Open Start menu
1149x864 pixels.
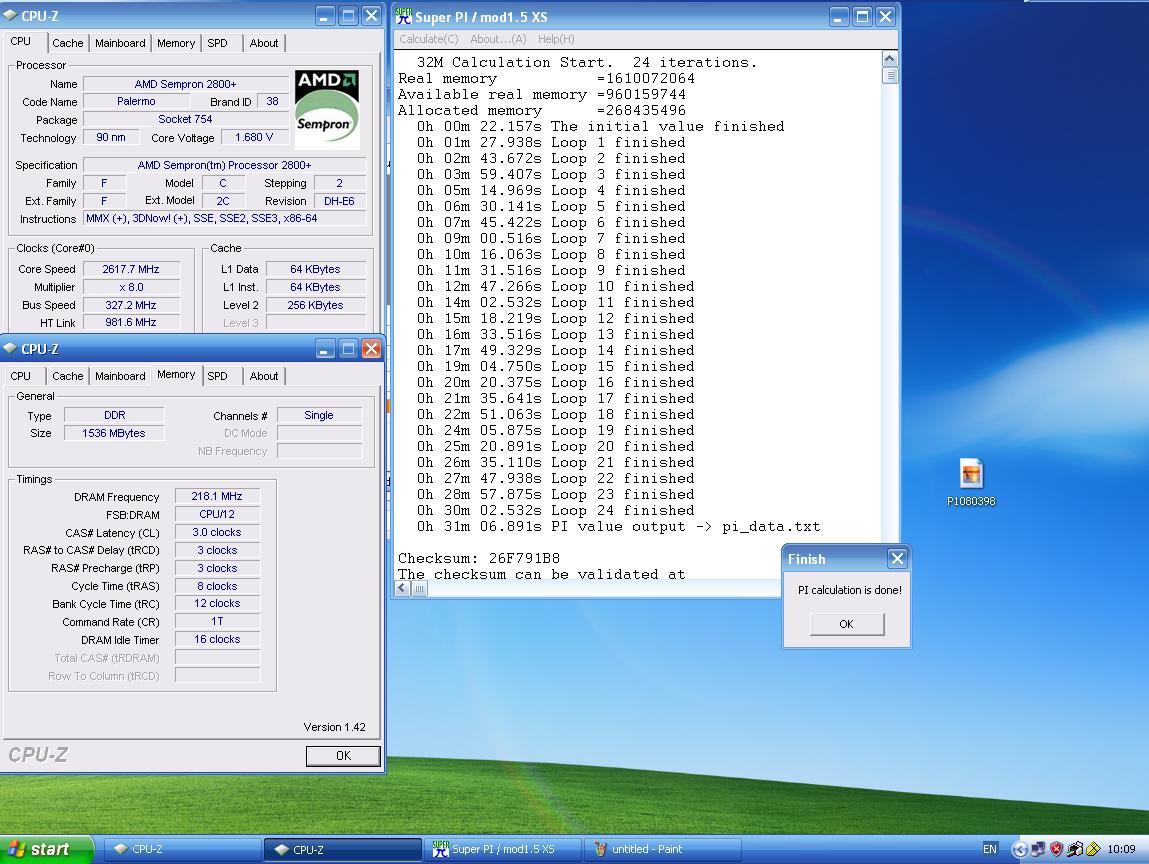47,849
